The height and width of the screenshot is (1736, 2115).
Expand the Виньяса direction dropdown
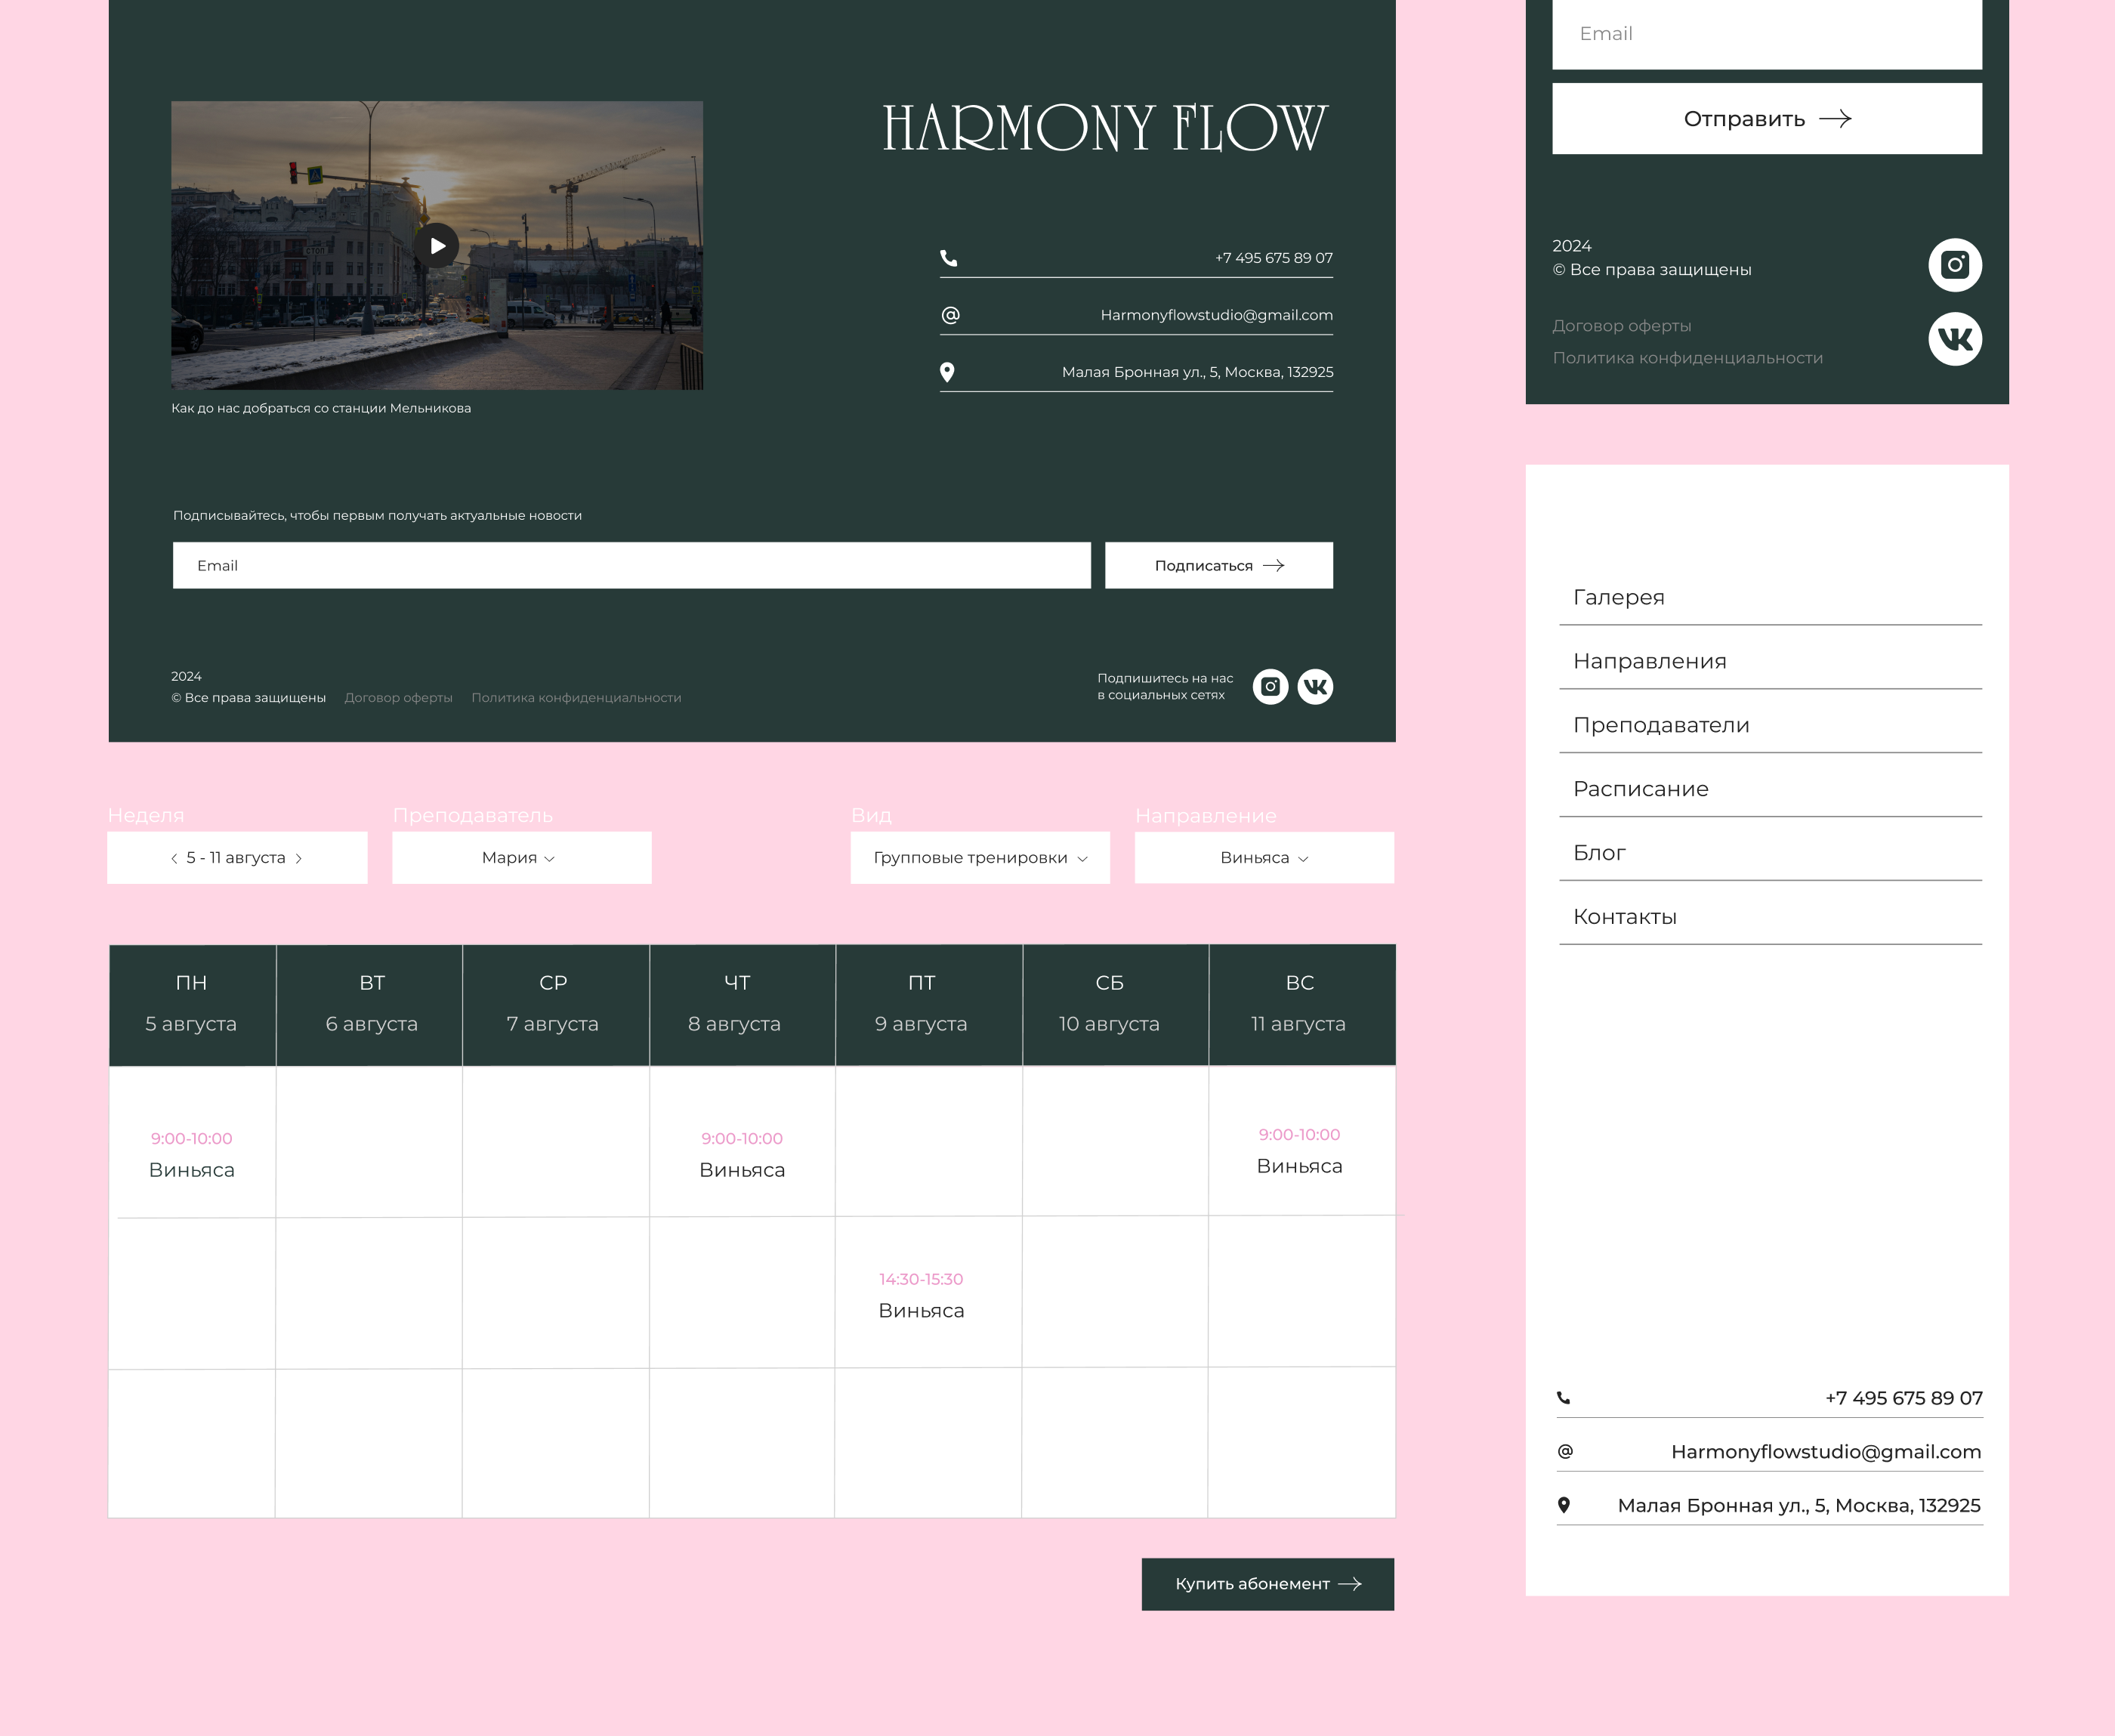click(1264, 858)
